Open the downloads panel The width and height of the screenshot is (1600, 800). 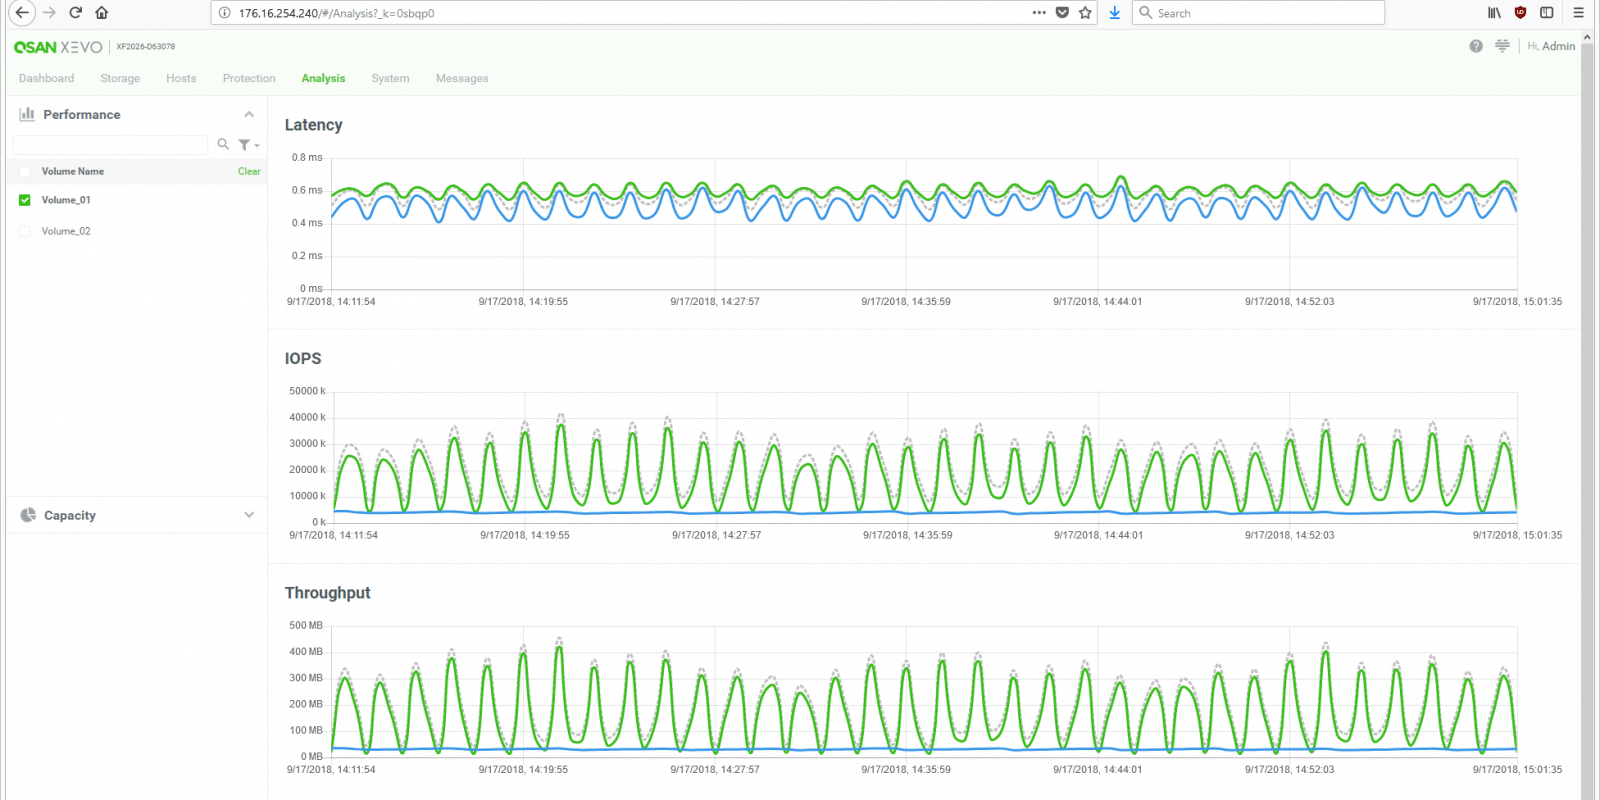[1114, 13]
